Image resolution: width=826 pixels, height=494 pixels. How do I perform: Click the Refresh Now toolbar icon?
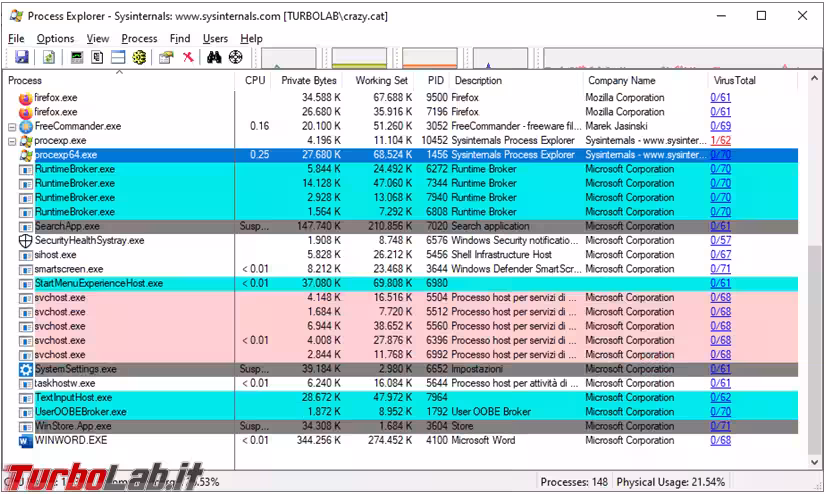tap(47, 58)
